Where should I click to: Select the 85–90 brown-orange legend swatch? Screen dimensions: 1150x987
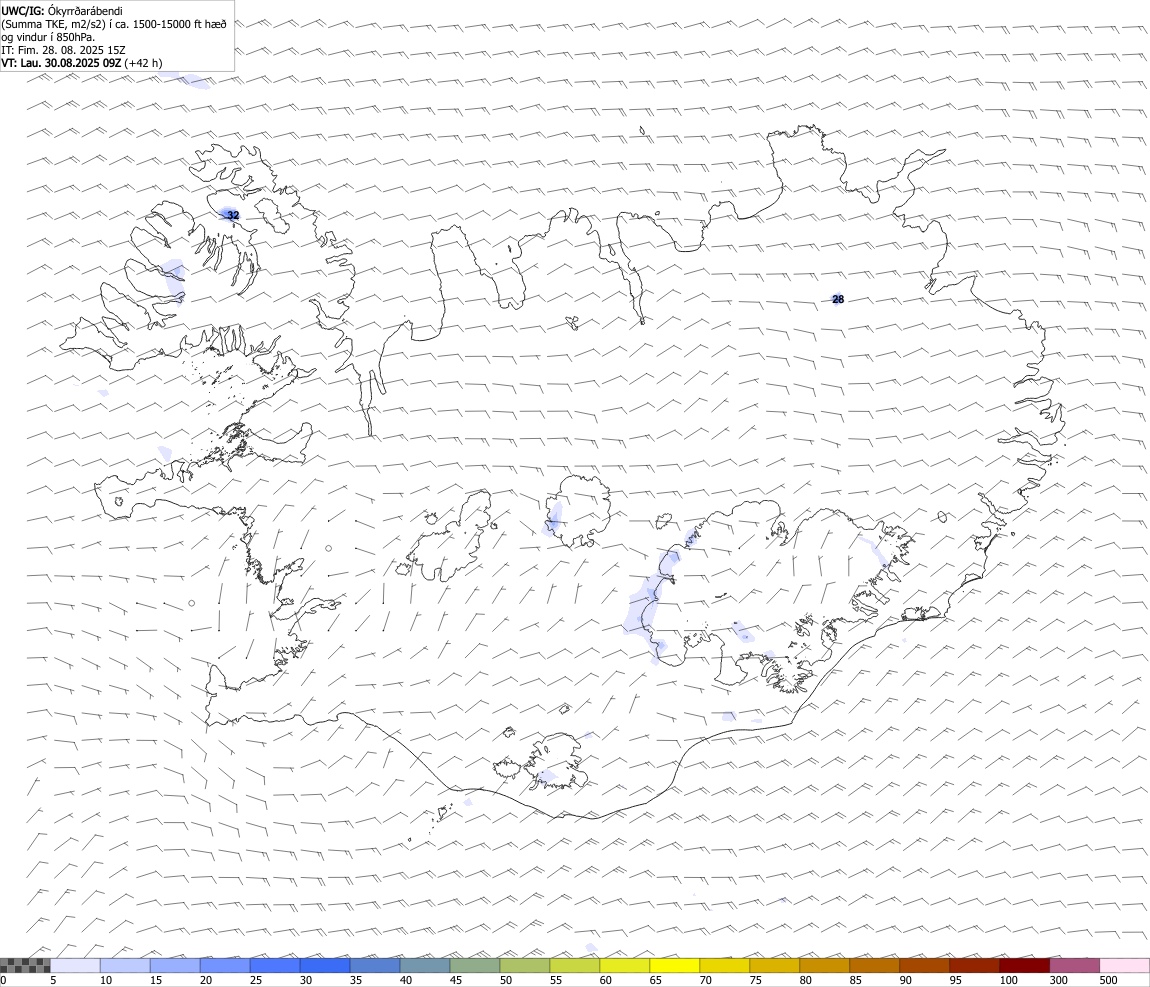coord(874,965)
